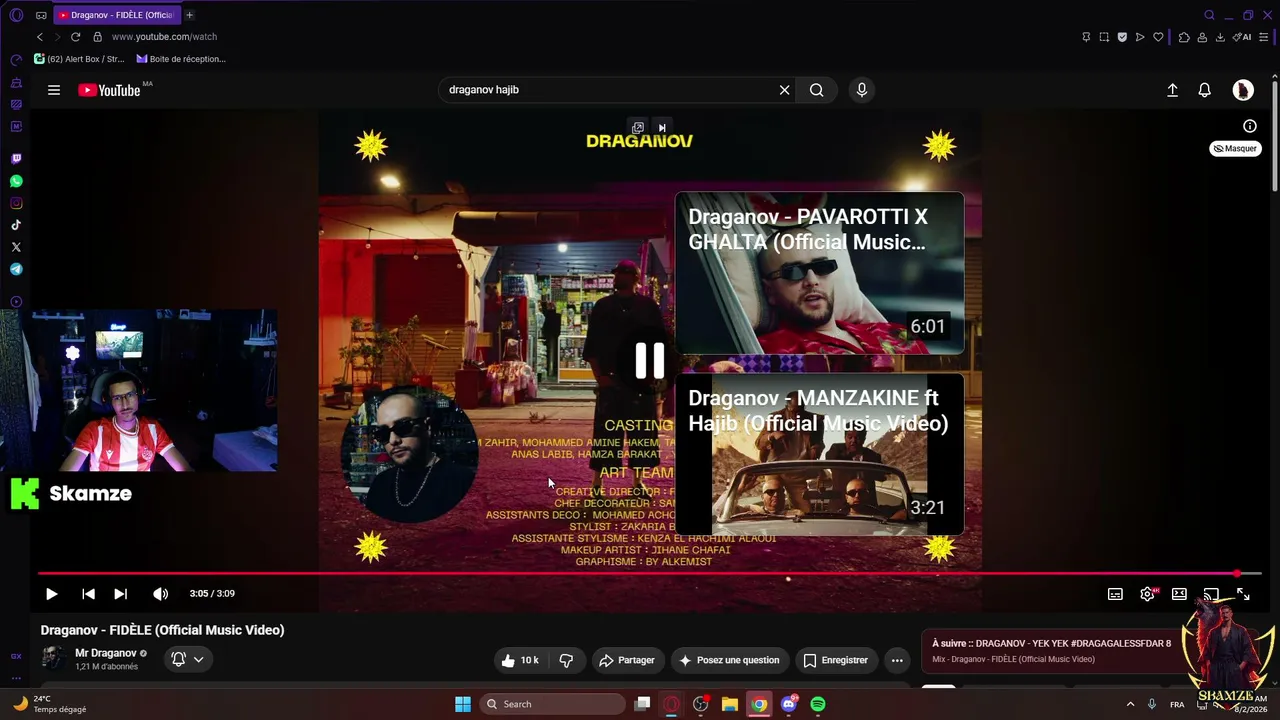
Task: Click Posez une question button
Action: [x=730, y=660]
